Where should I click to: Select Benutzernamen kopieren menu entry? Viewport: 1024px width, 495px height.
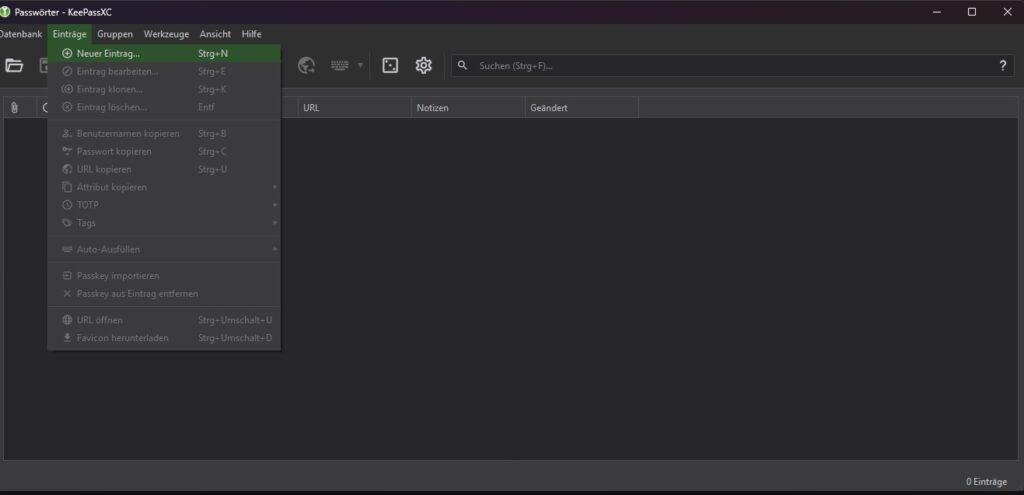(x=165, y=134)
